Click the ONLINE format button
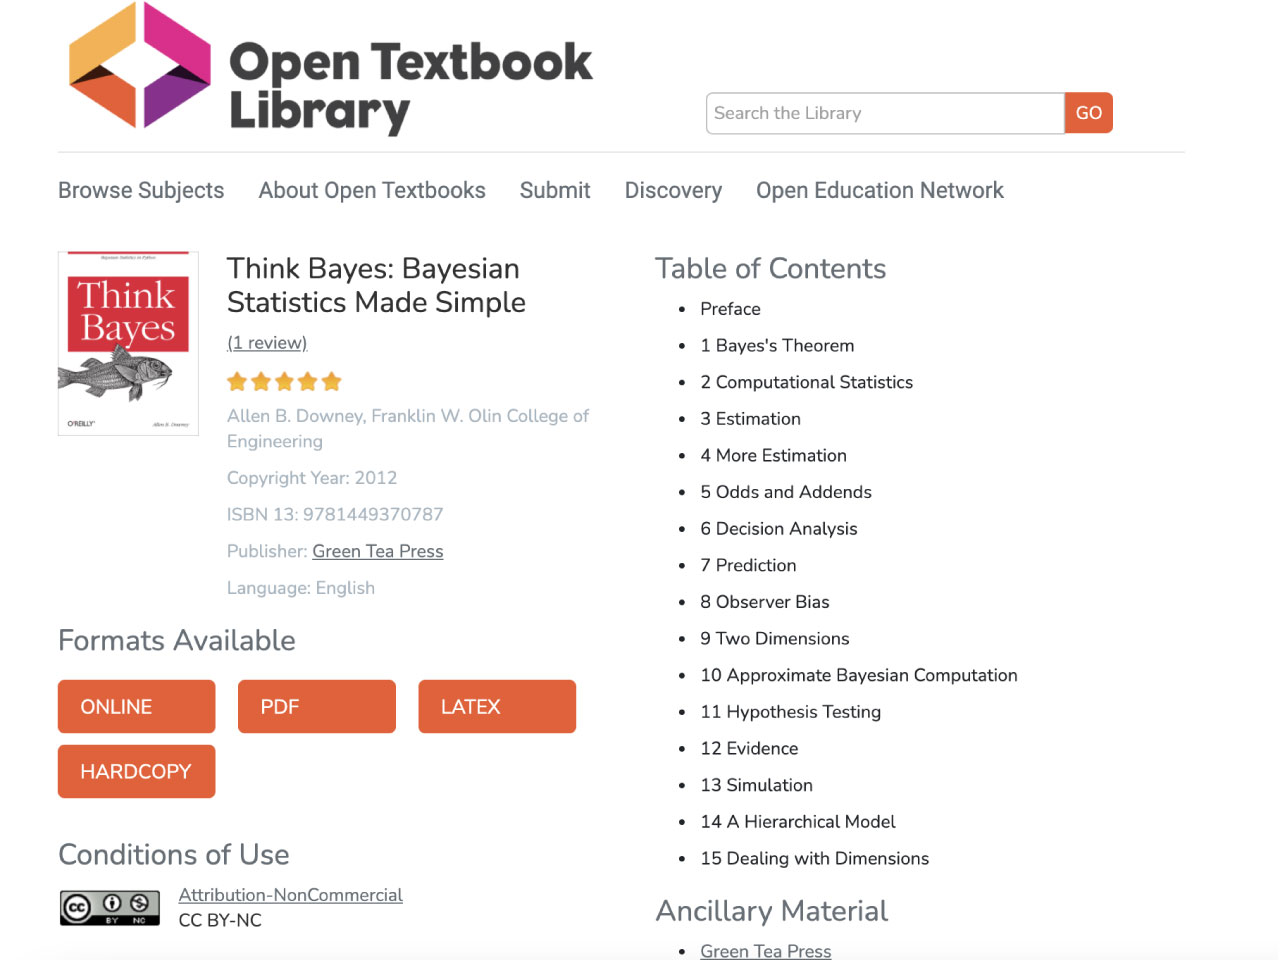The height and width of the screenshot is (960, 1280). (137, 707)
